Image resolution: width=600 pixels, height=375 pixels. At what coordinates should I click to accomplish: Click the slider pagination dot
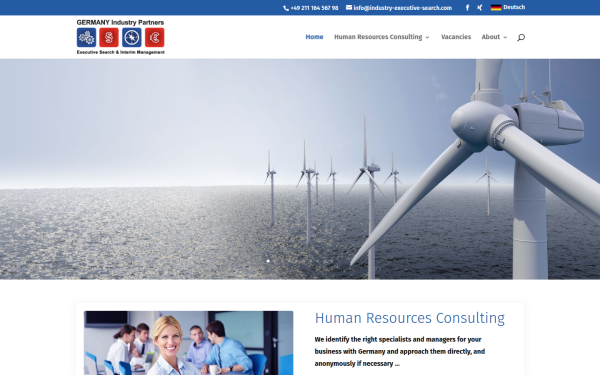point(268,261)
